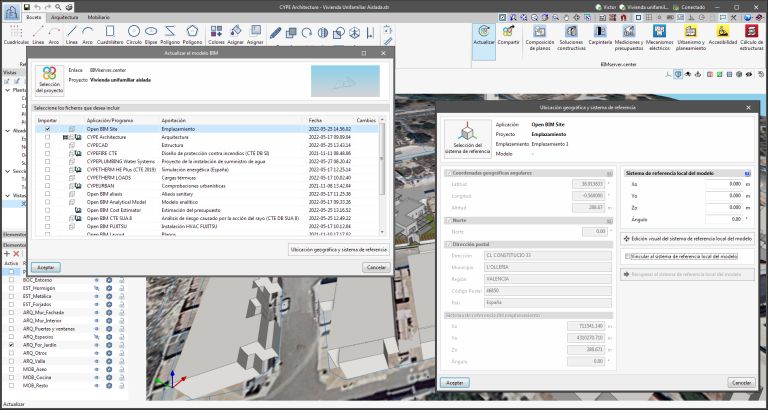Screen dimensions: 768x410
Task: Open Mecanismos eléctricos
Action: coord(659,38)
